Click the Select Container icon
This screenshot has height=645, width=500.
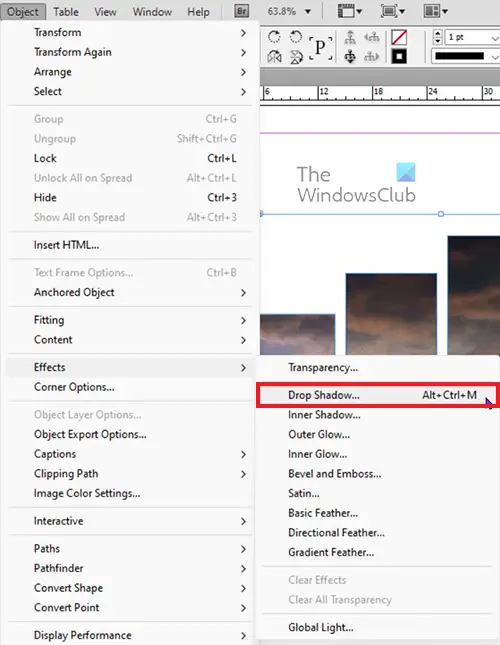pos(350,37)
